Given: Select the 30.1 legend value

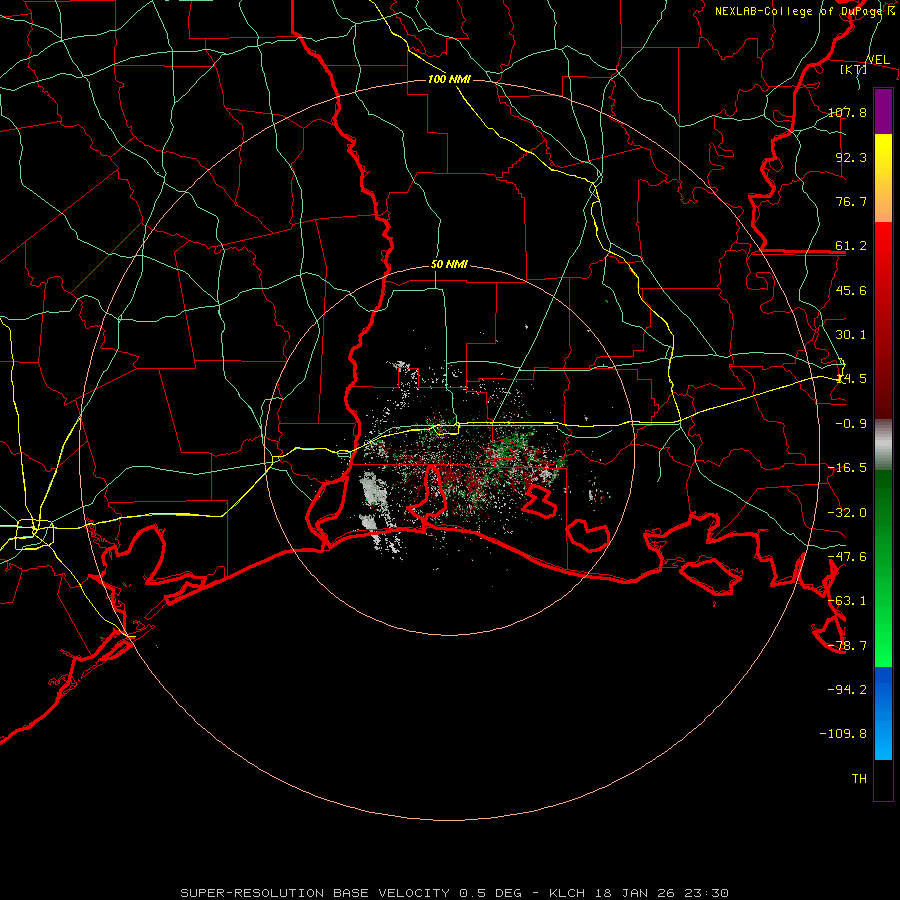Looking at the screenshot, I should [x=851, y=335].
